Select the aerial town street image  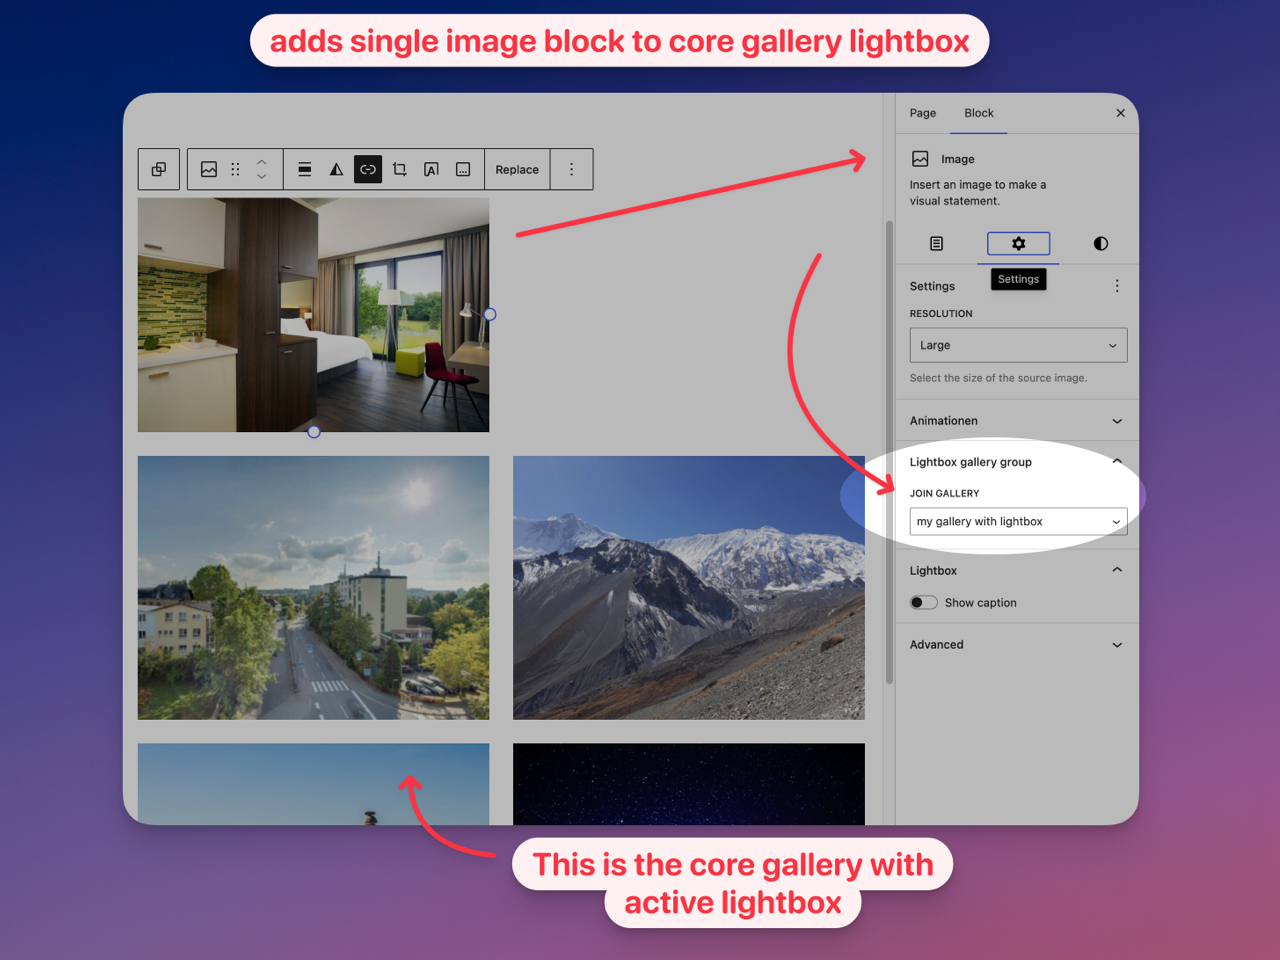pos(314,588)
